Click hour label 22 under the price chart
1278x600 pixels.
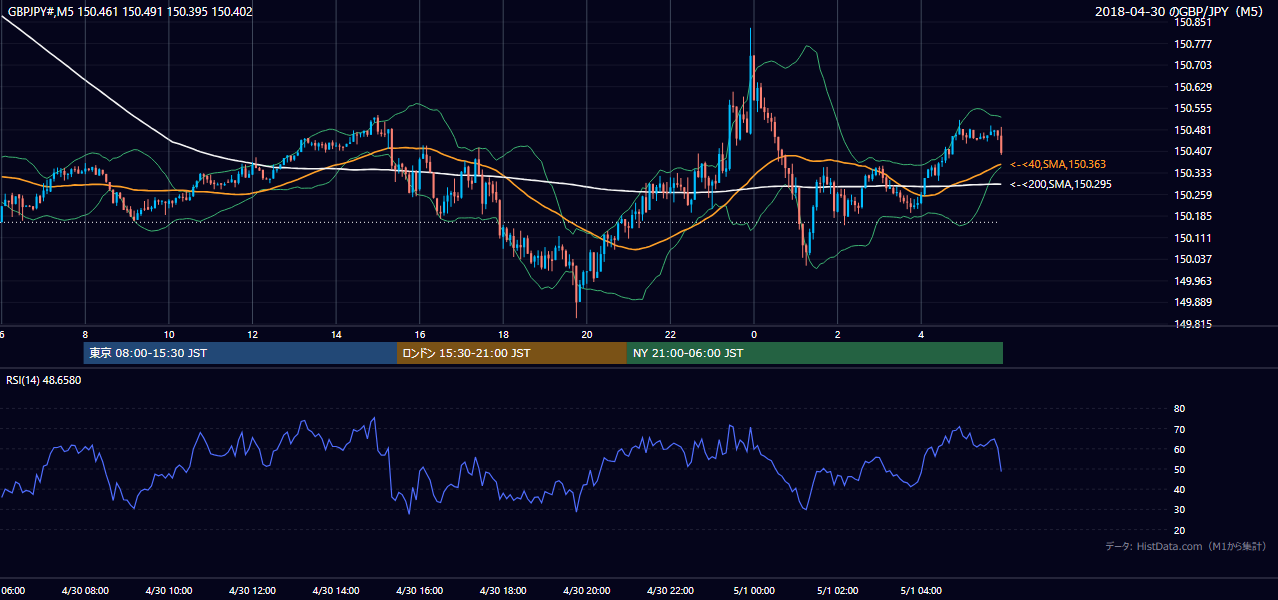670,335
